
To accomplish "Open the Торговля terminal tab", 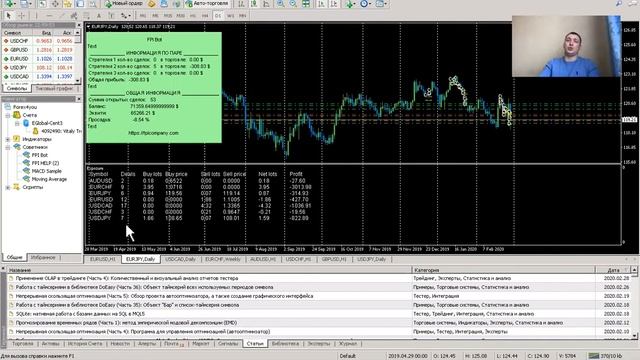I will 22,344.
